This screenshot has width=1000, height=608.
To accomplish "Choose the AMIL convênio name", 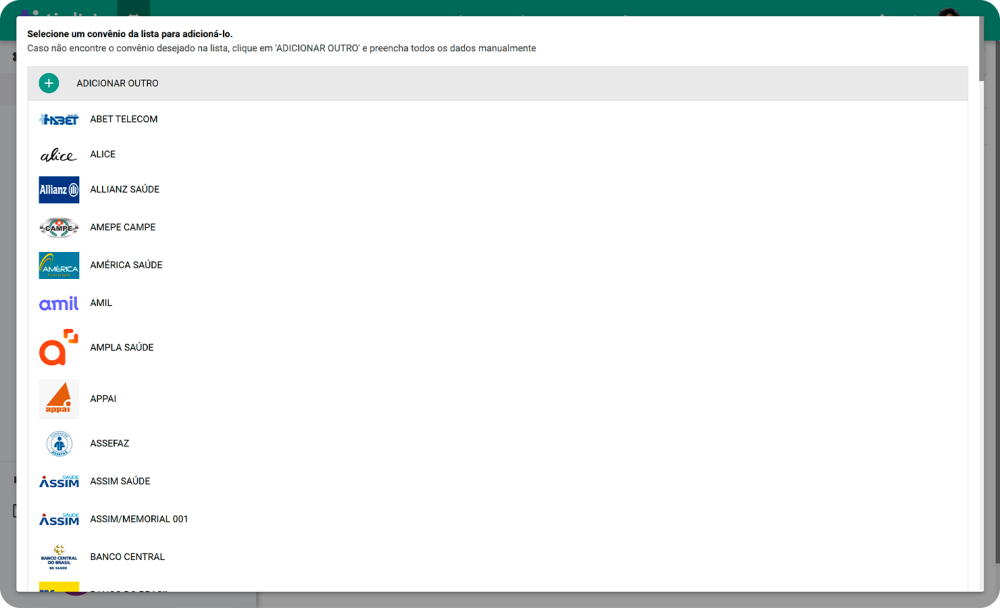I will (x=101, y=303).
